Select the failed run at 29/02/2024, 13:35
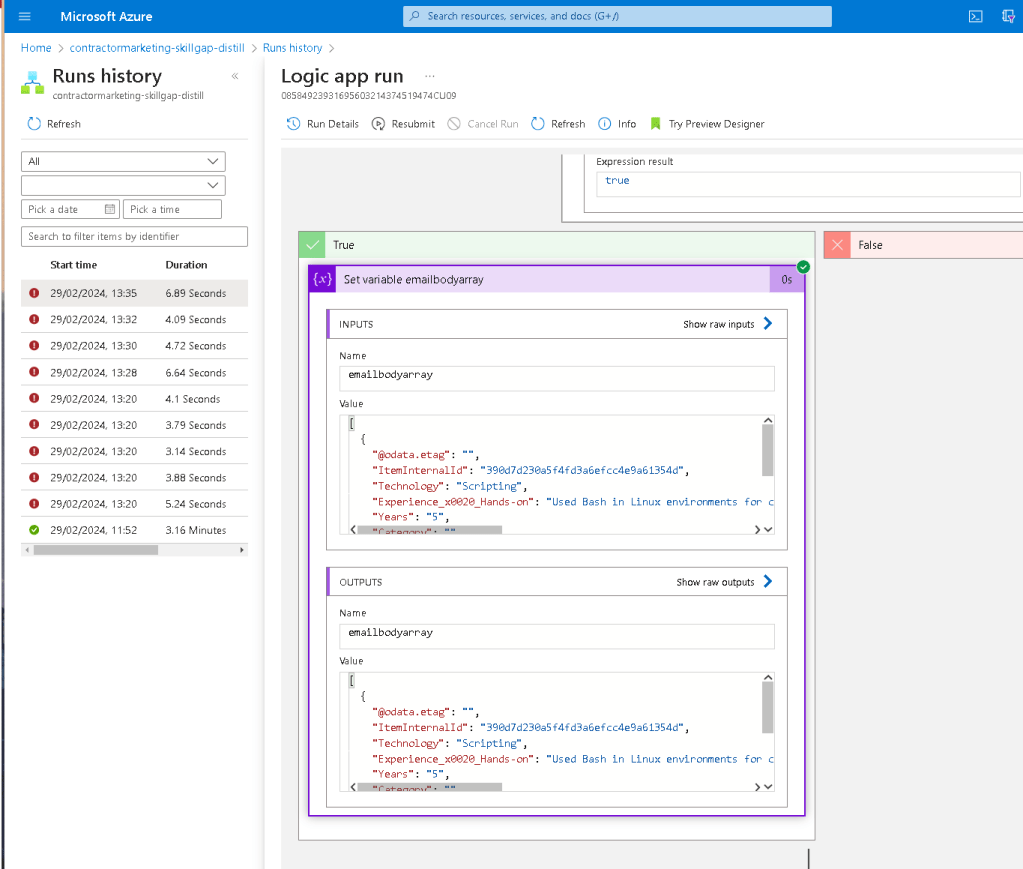This screenshot has width=1023, height=869. 134,294
